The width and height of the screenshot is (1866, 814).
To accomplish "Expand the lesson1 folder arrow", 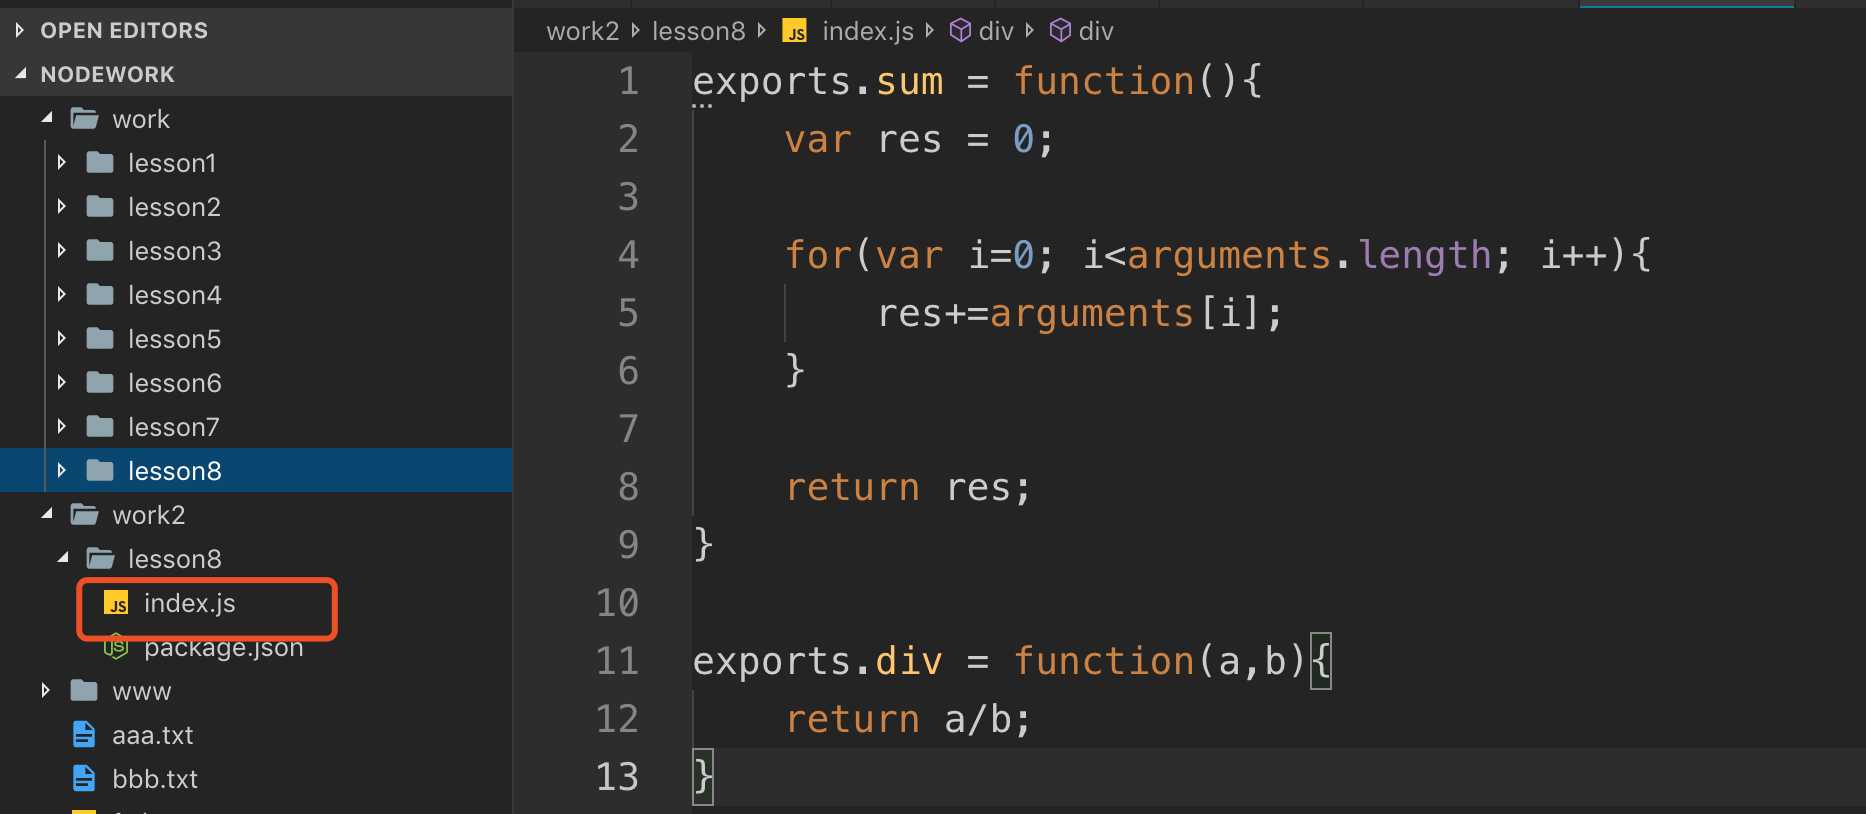I will click(62, 162).
